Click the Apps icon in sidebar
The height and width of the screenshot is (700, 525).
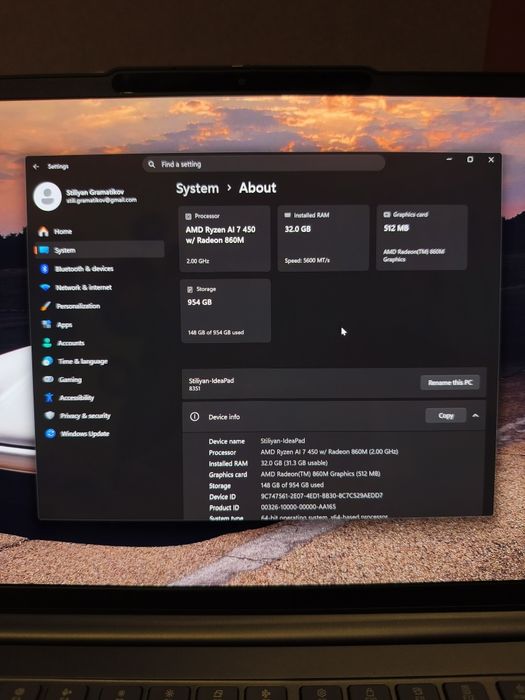[x=46, y=325]
